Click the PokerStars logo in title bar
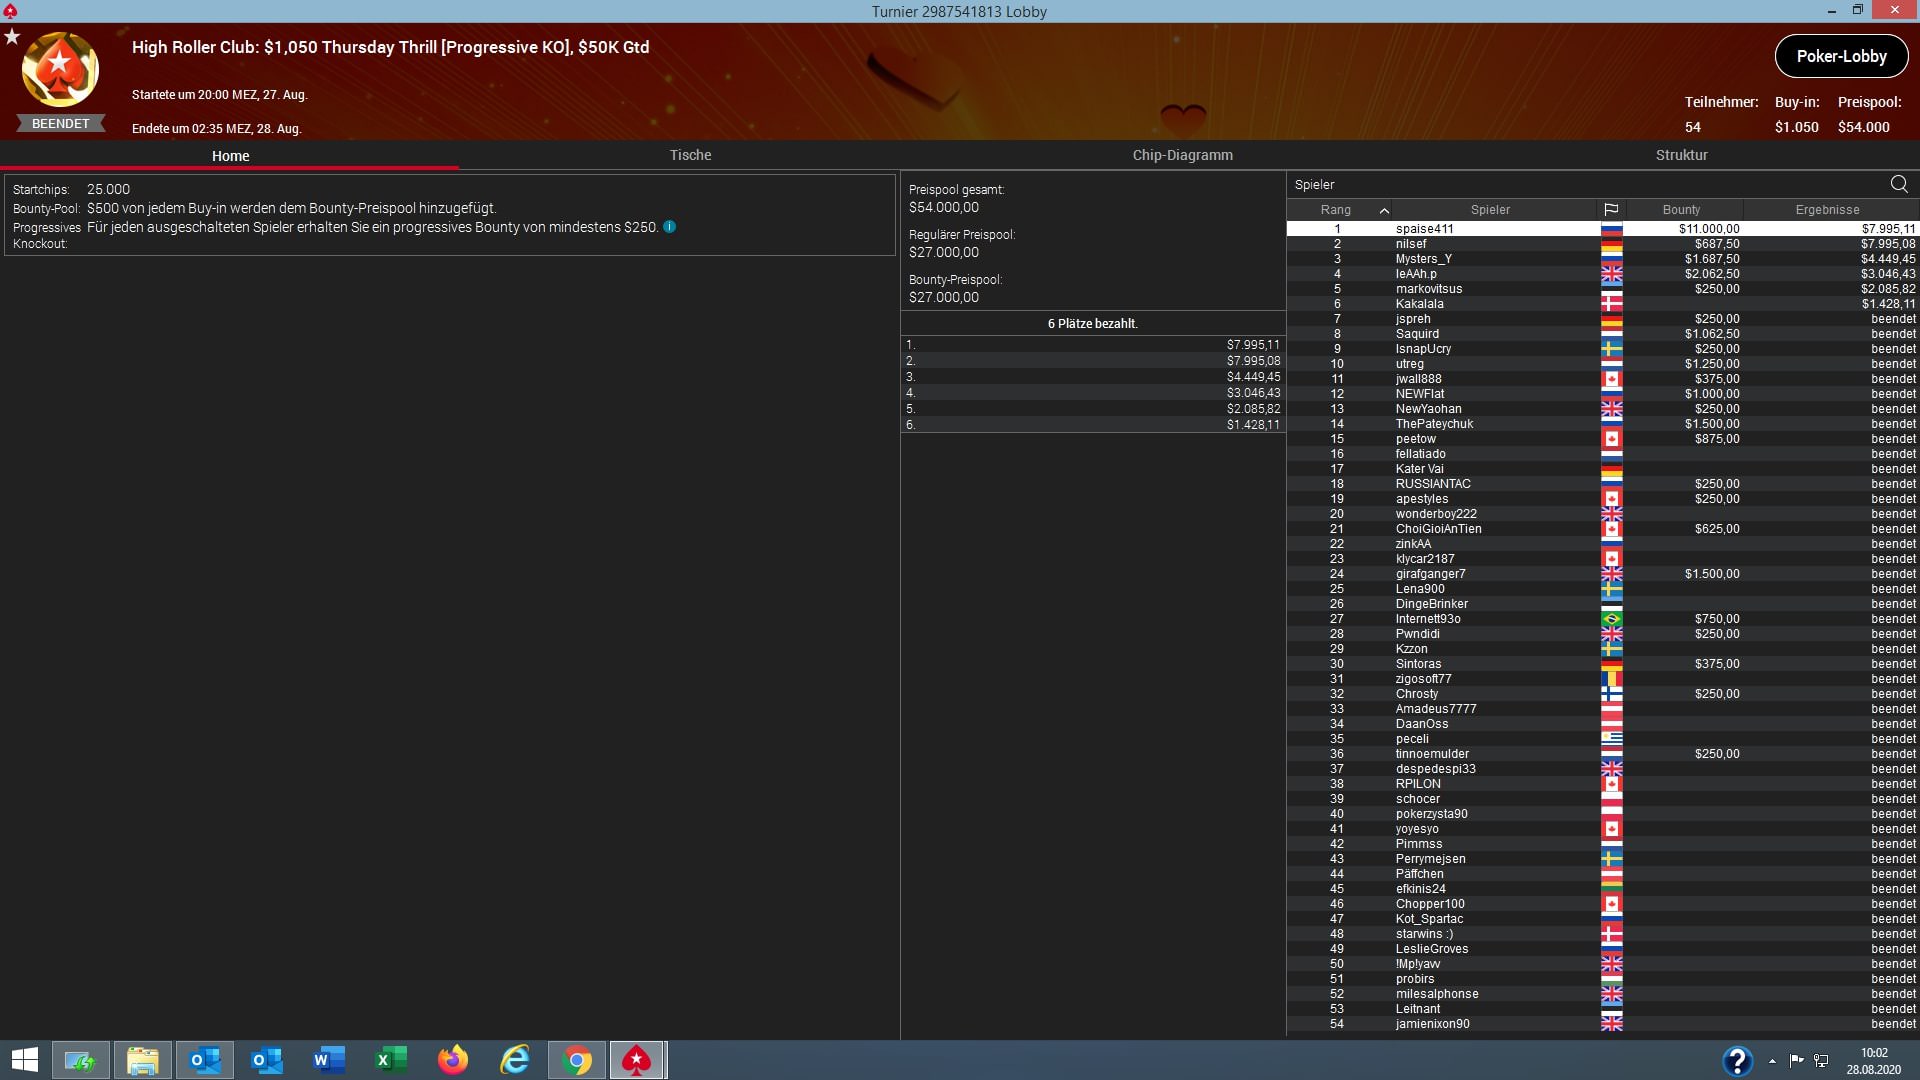 coord(10,11)
